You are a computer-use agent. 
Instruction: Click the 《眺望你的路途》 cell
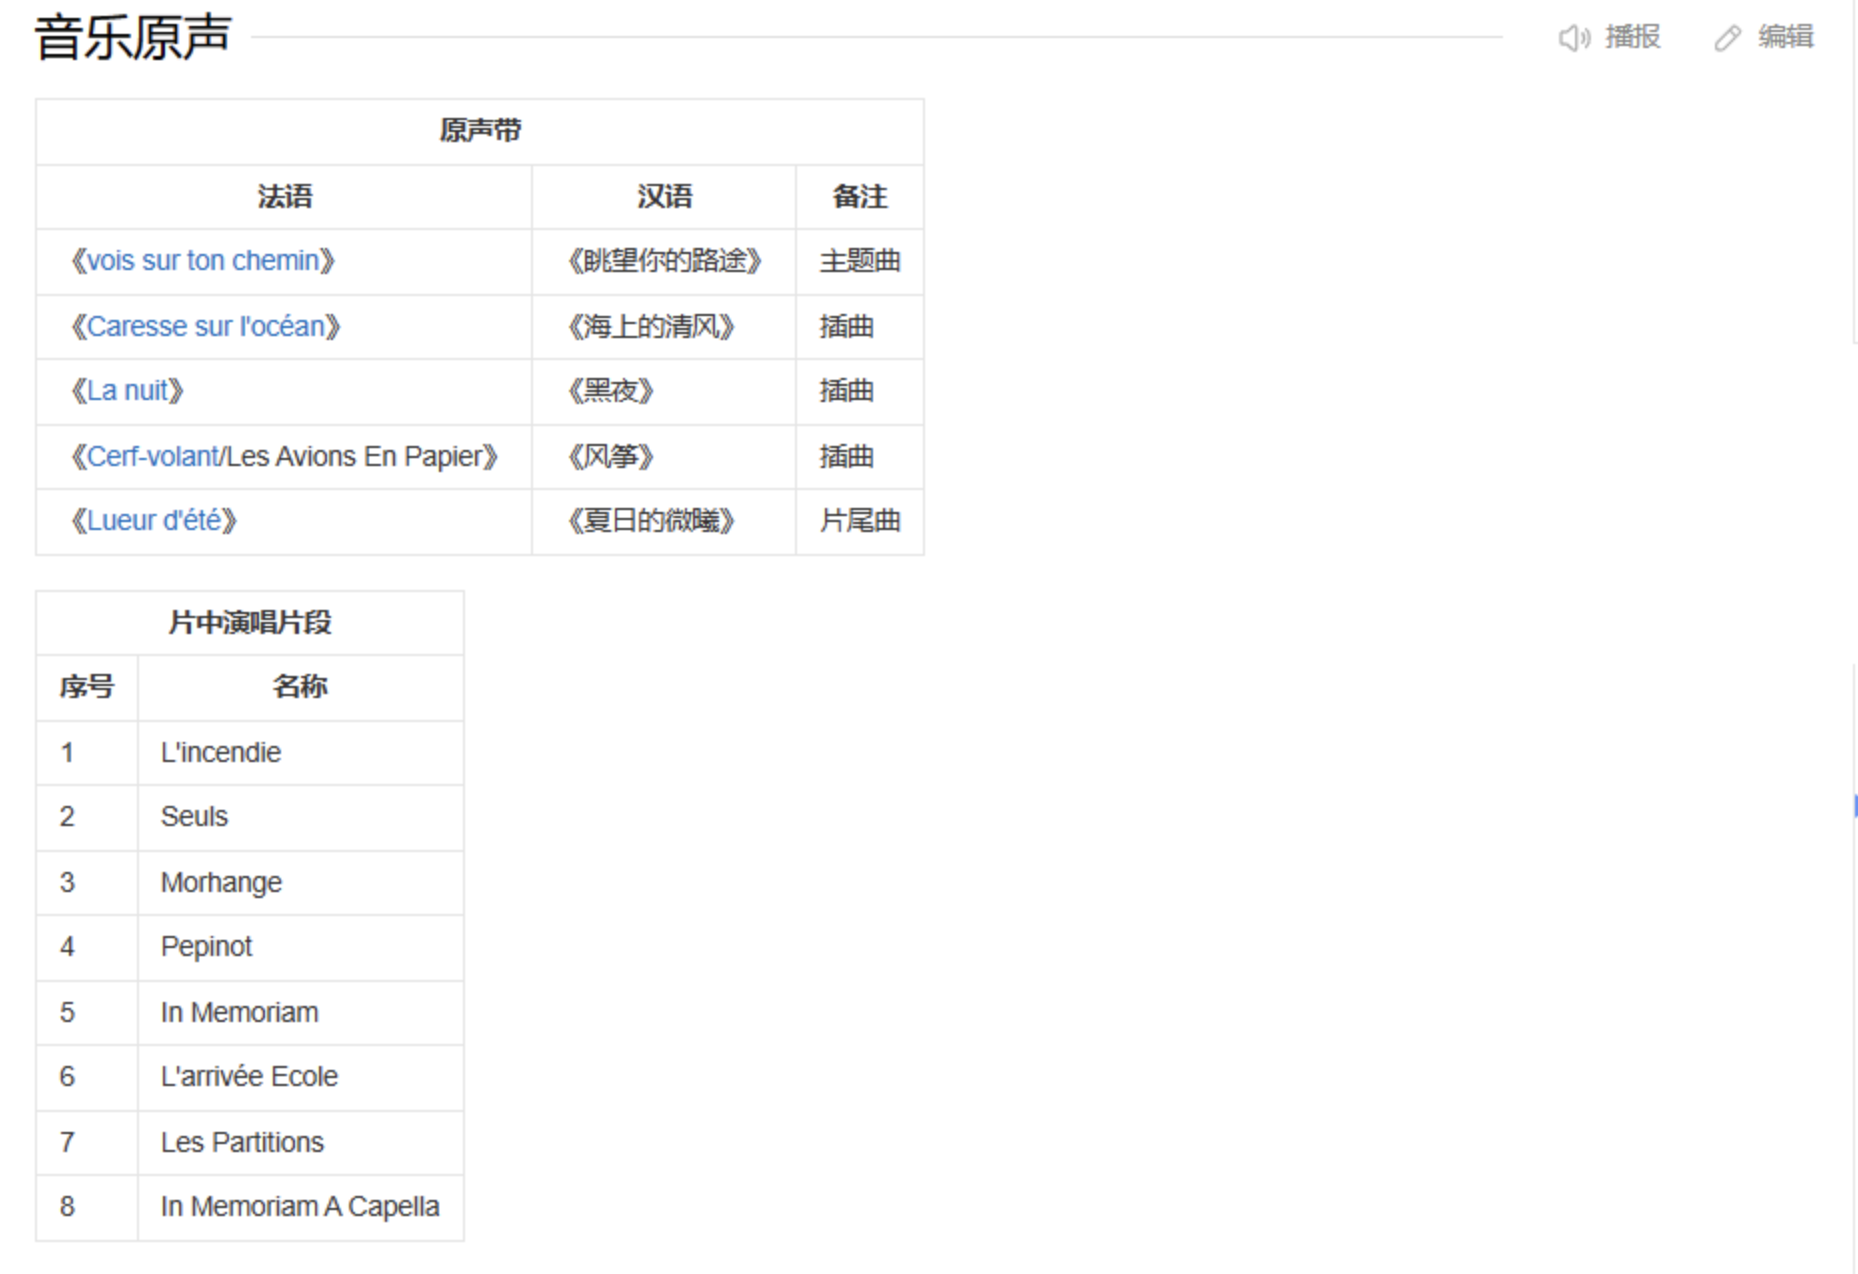tap(665, 261)
